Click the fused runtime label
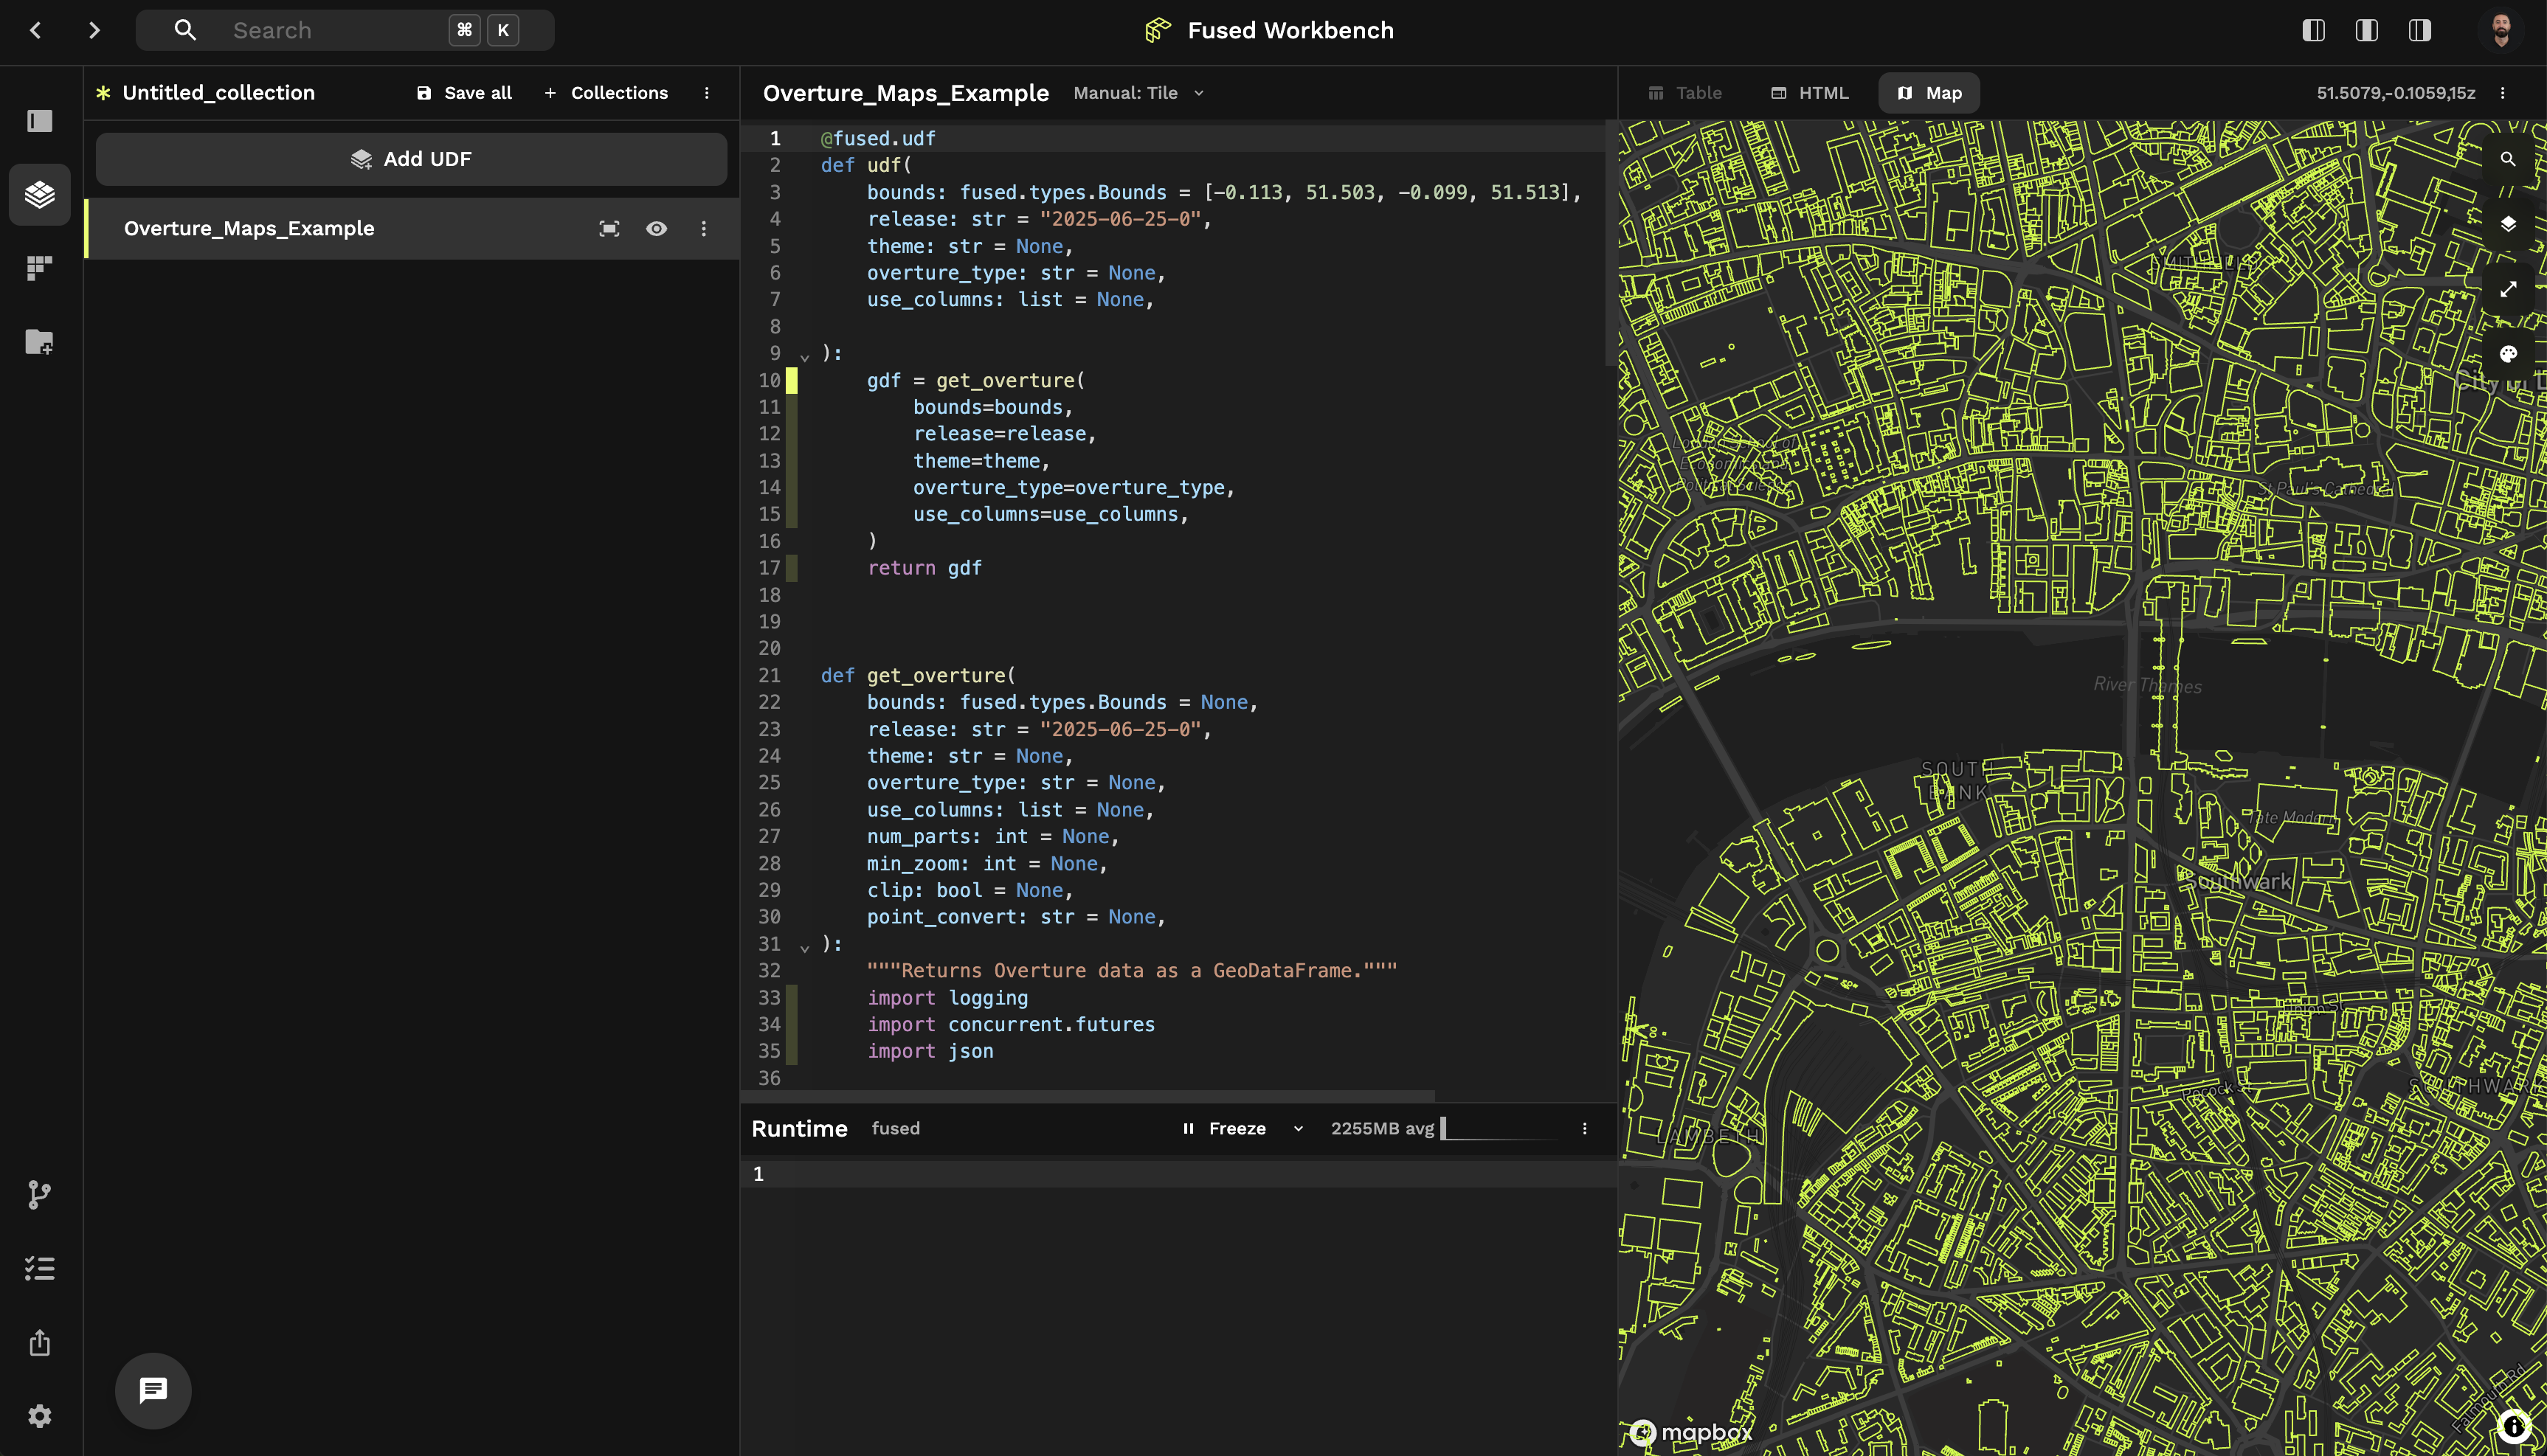This screenshot has height=1456, width=2547. (895, 1128)
